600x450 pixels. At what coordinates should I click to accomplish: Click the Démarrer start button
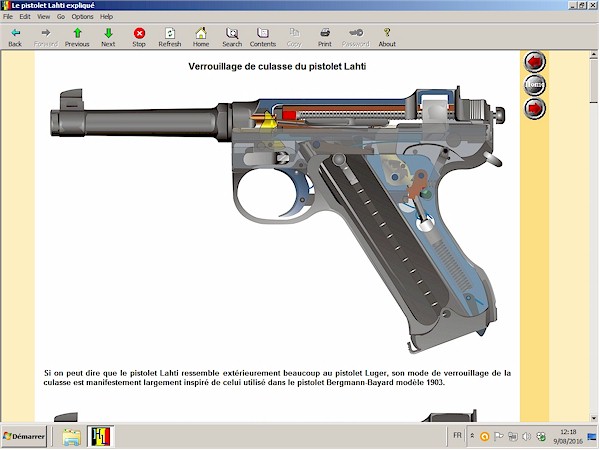pyautogui.click(x=24, y=436)
